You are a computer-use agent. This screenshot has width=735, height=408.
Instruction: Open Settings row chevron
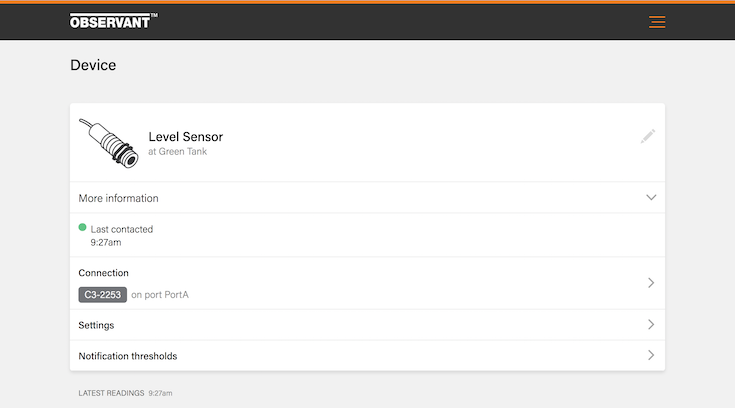[x=651, y=325]
